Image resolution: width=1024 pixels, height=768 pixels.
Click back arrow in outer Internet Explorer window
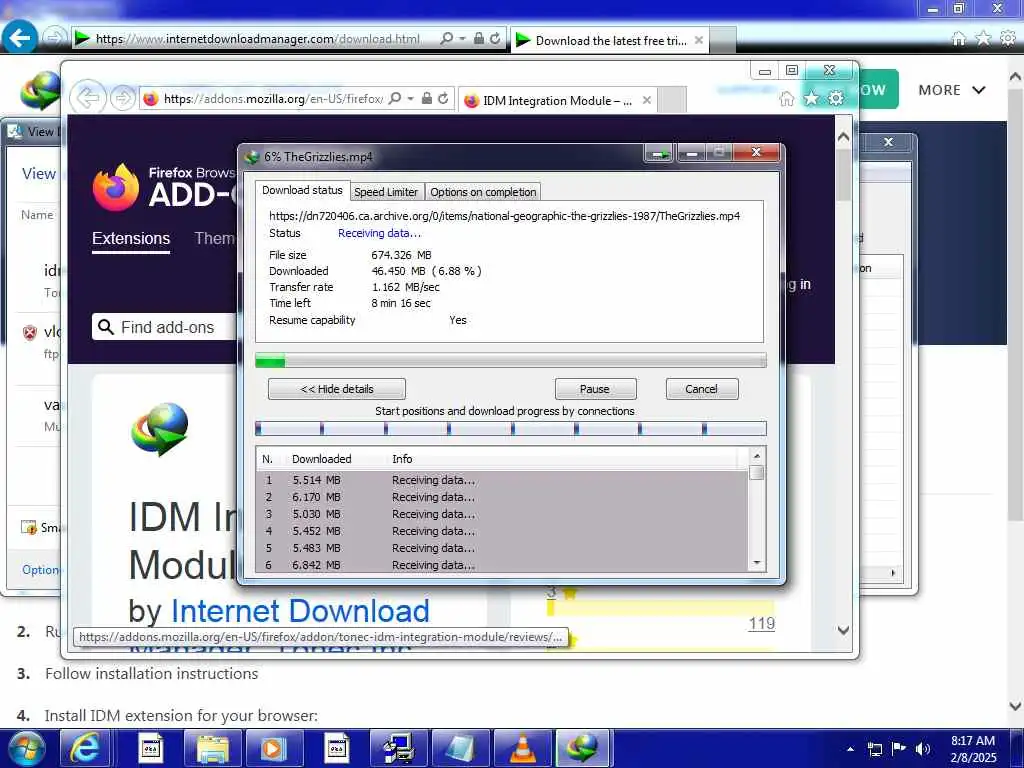click(x=20, y=38)
